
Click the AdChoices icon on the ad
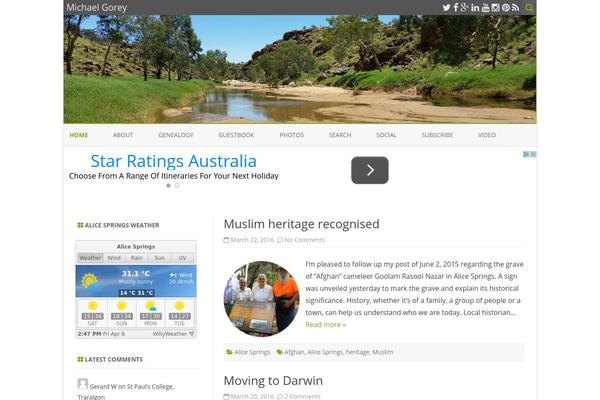(x=526, y=154)
